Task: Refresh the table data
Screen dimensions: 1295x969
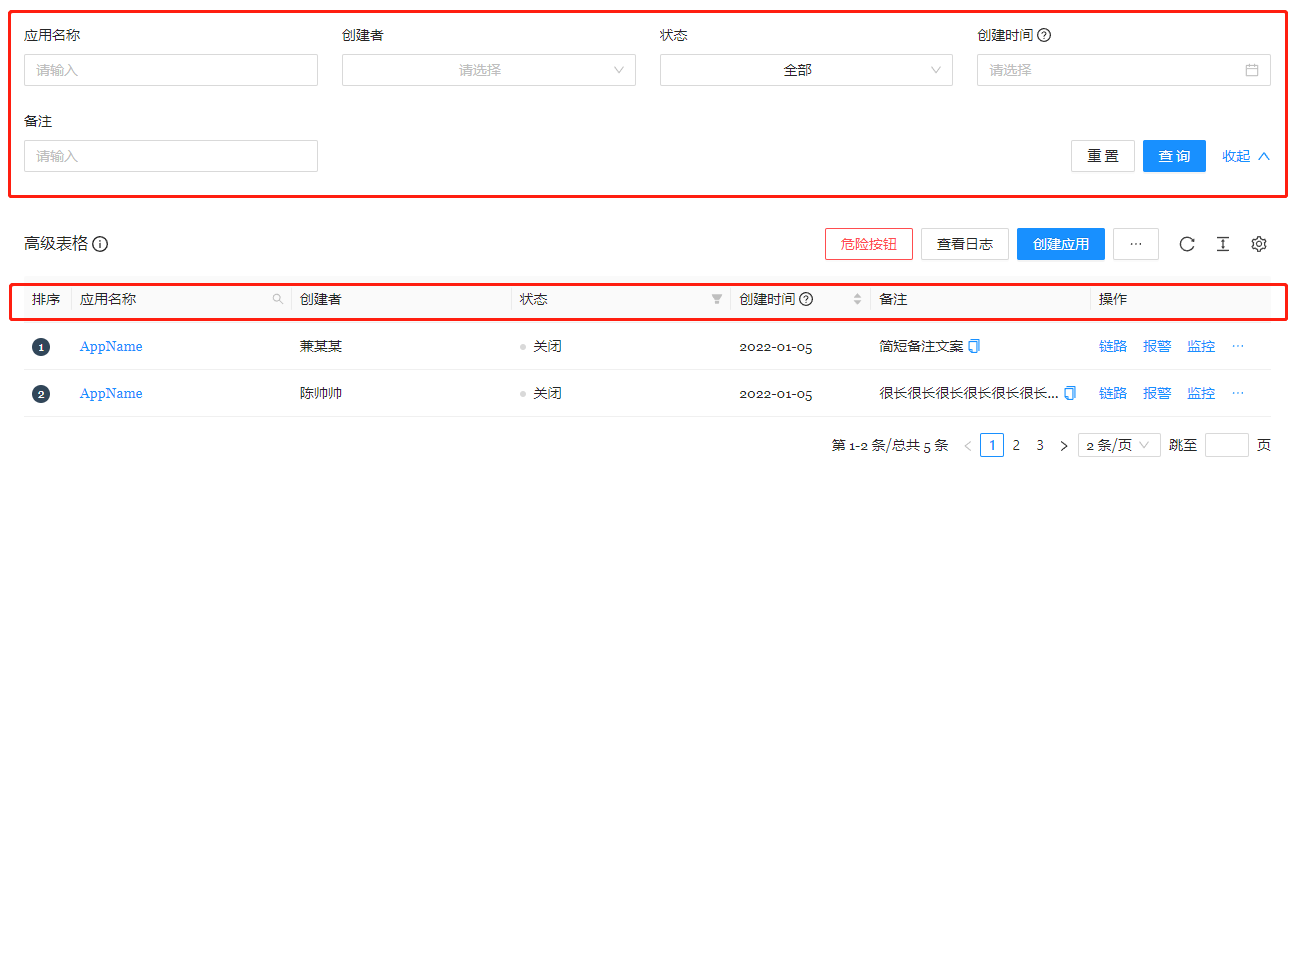Action: click(1186, 244)
